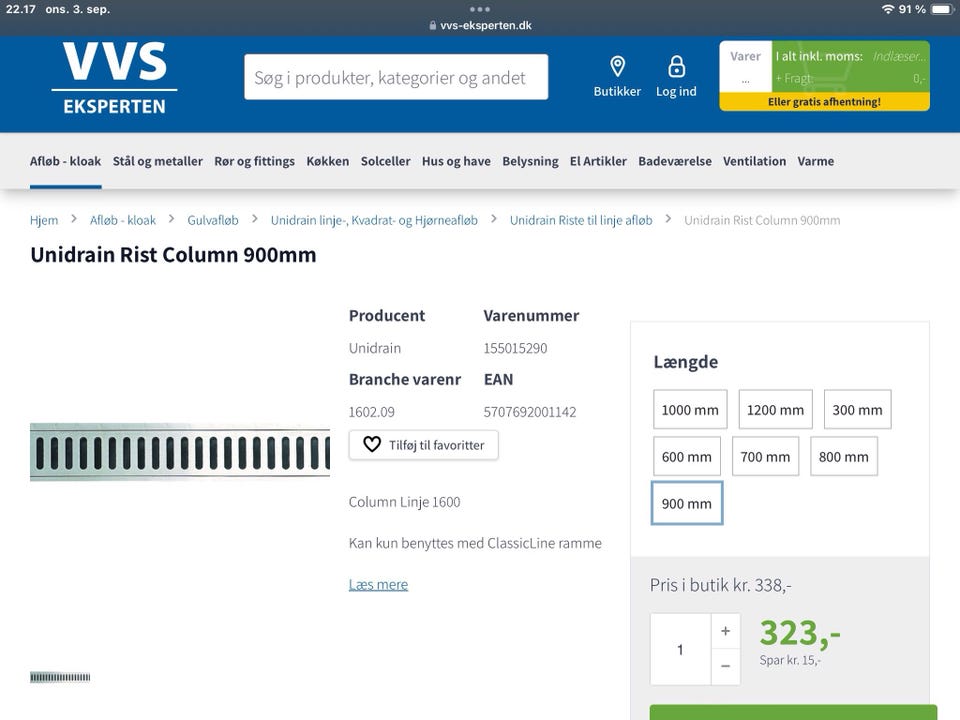Click Læs mere link

point(378,584)
